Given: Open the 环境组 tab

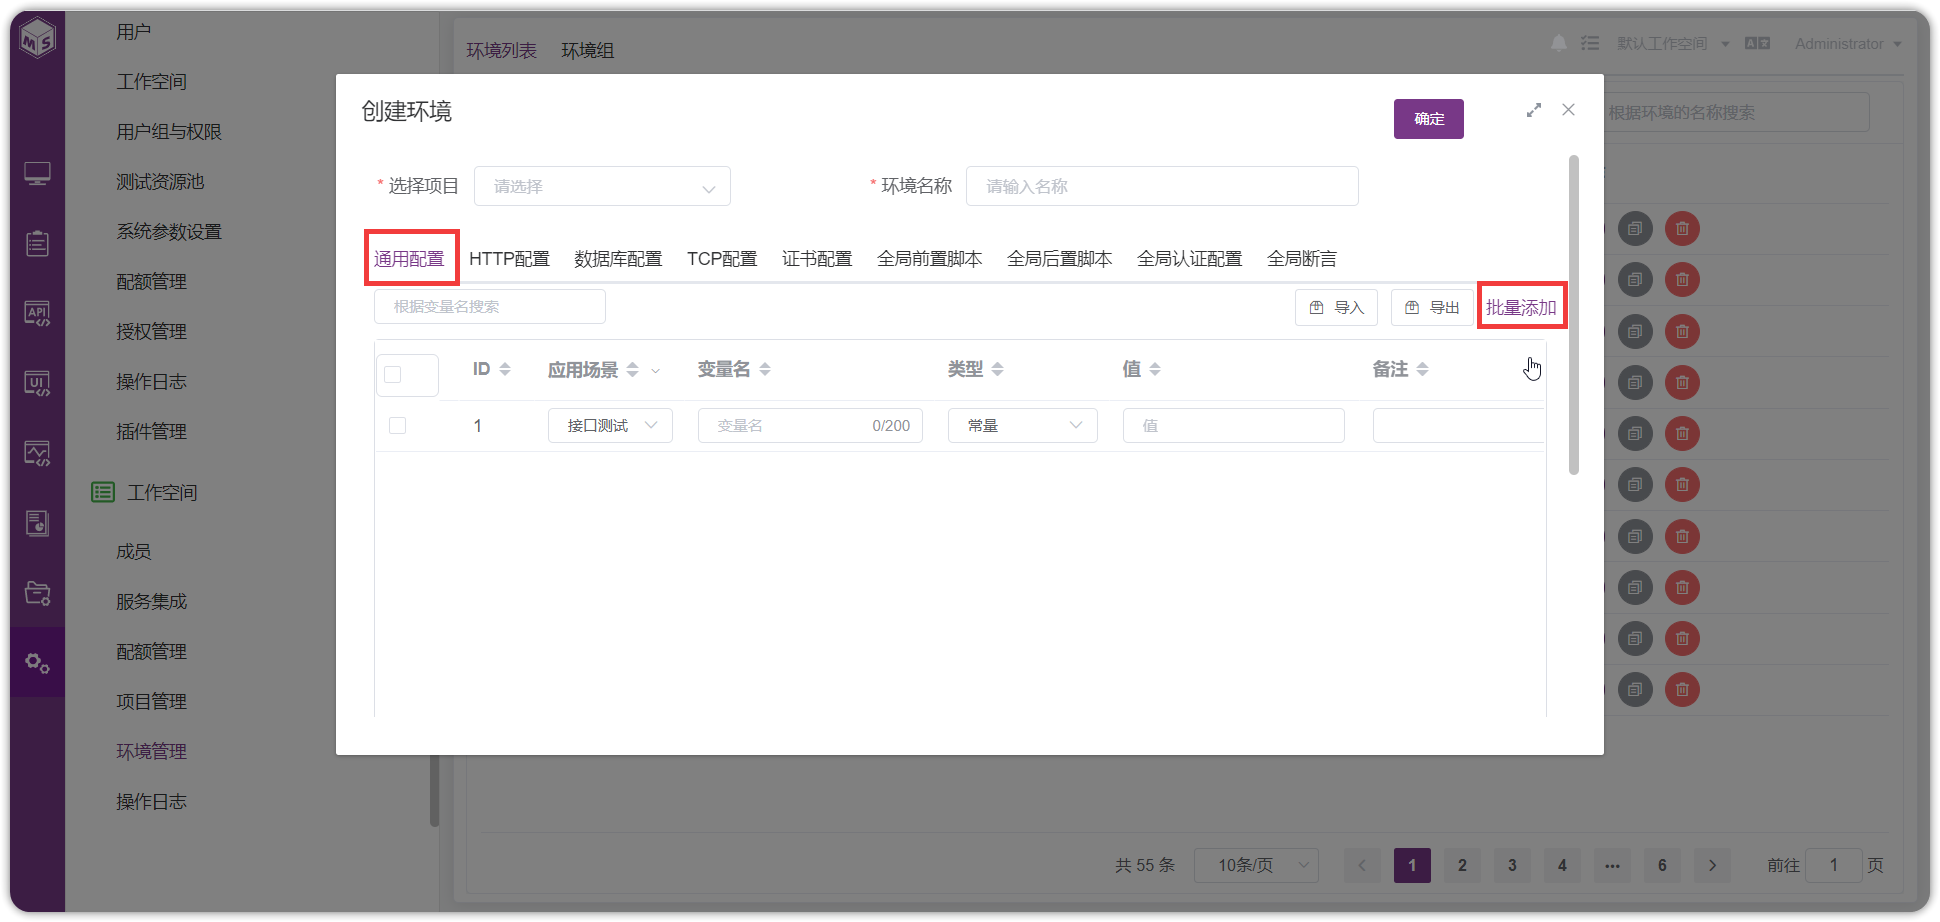Looking at the screenshot, I should pos(588,50).
